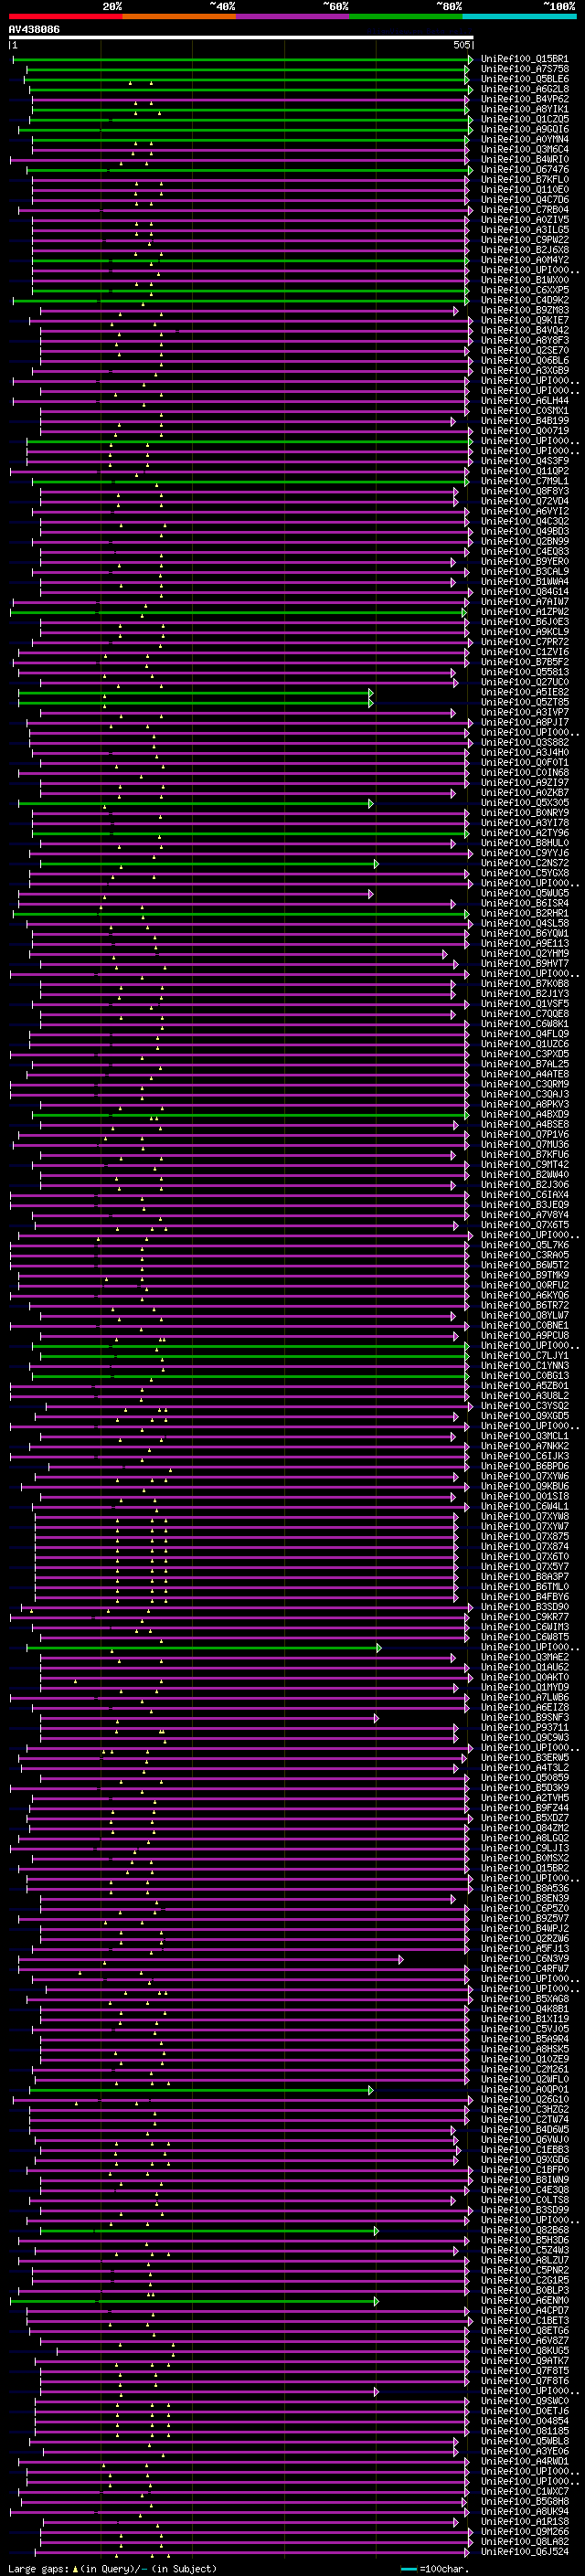Select the UniRef100_A9GQI6 label
This screenshot has height=2576, width=585.
tap(524, 129)
